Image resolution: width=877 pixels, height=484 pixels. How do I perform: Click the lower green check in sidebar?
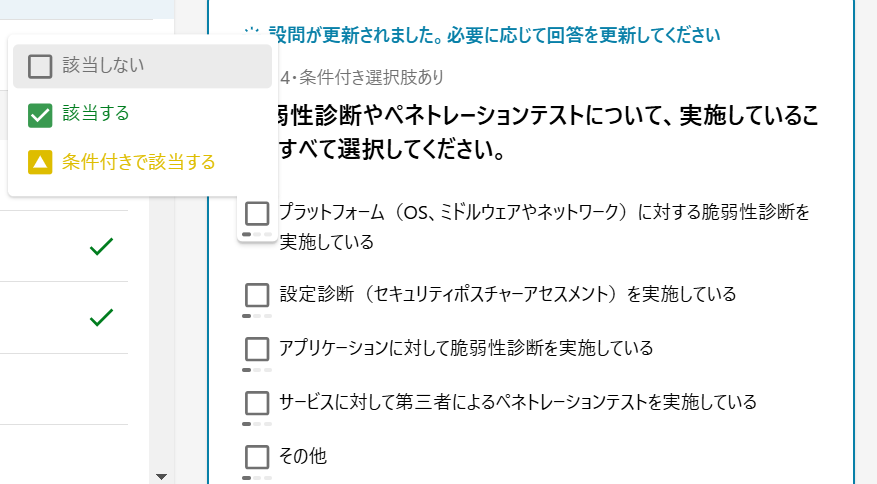(x=101, y=317)
